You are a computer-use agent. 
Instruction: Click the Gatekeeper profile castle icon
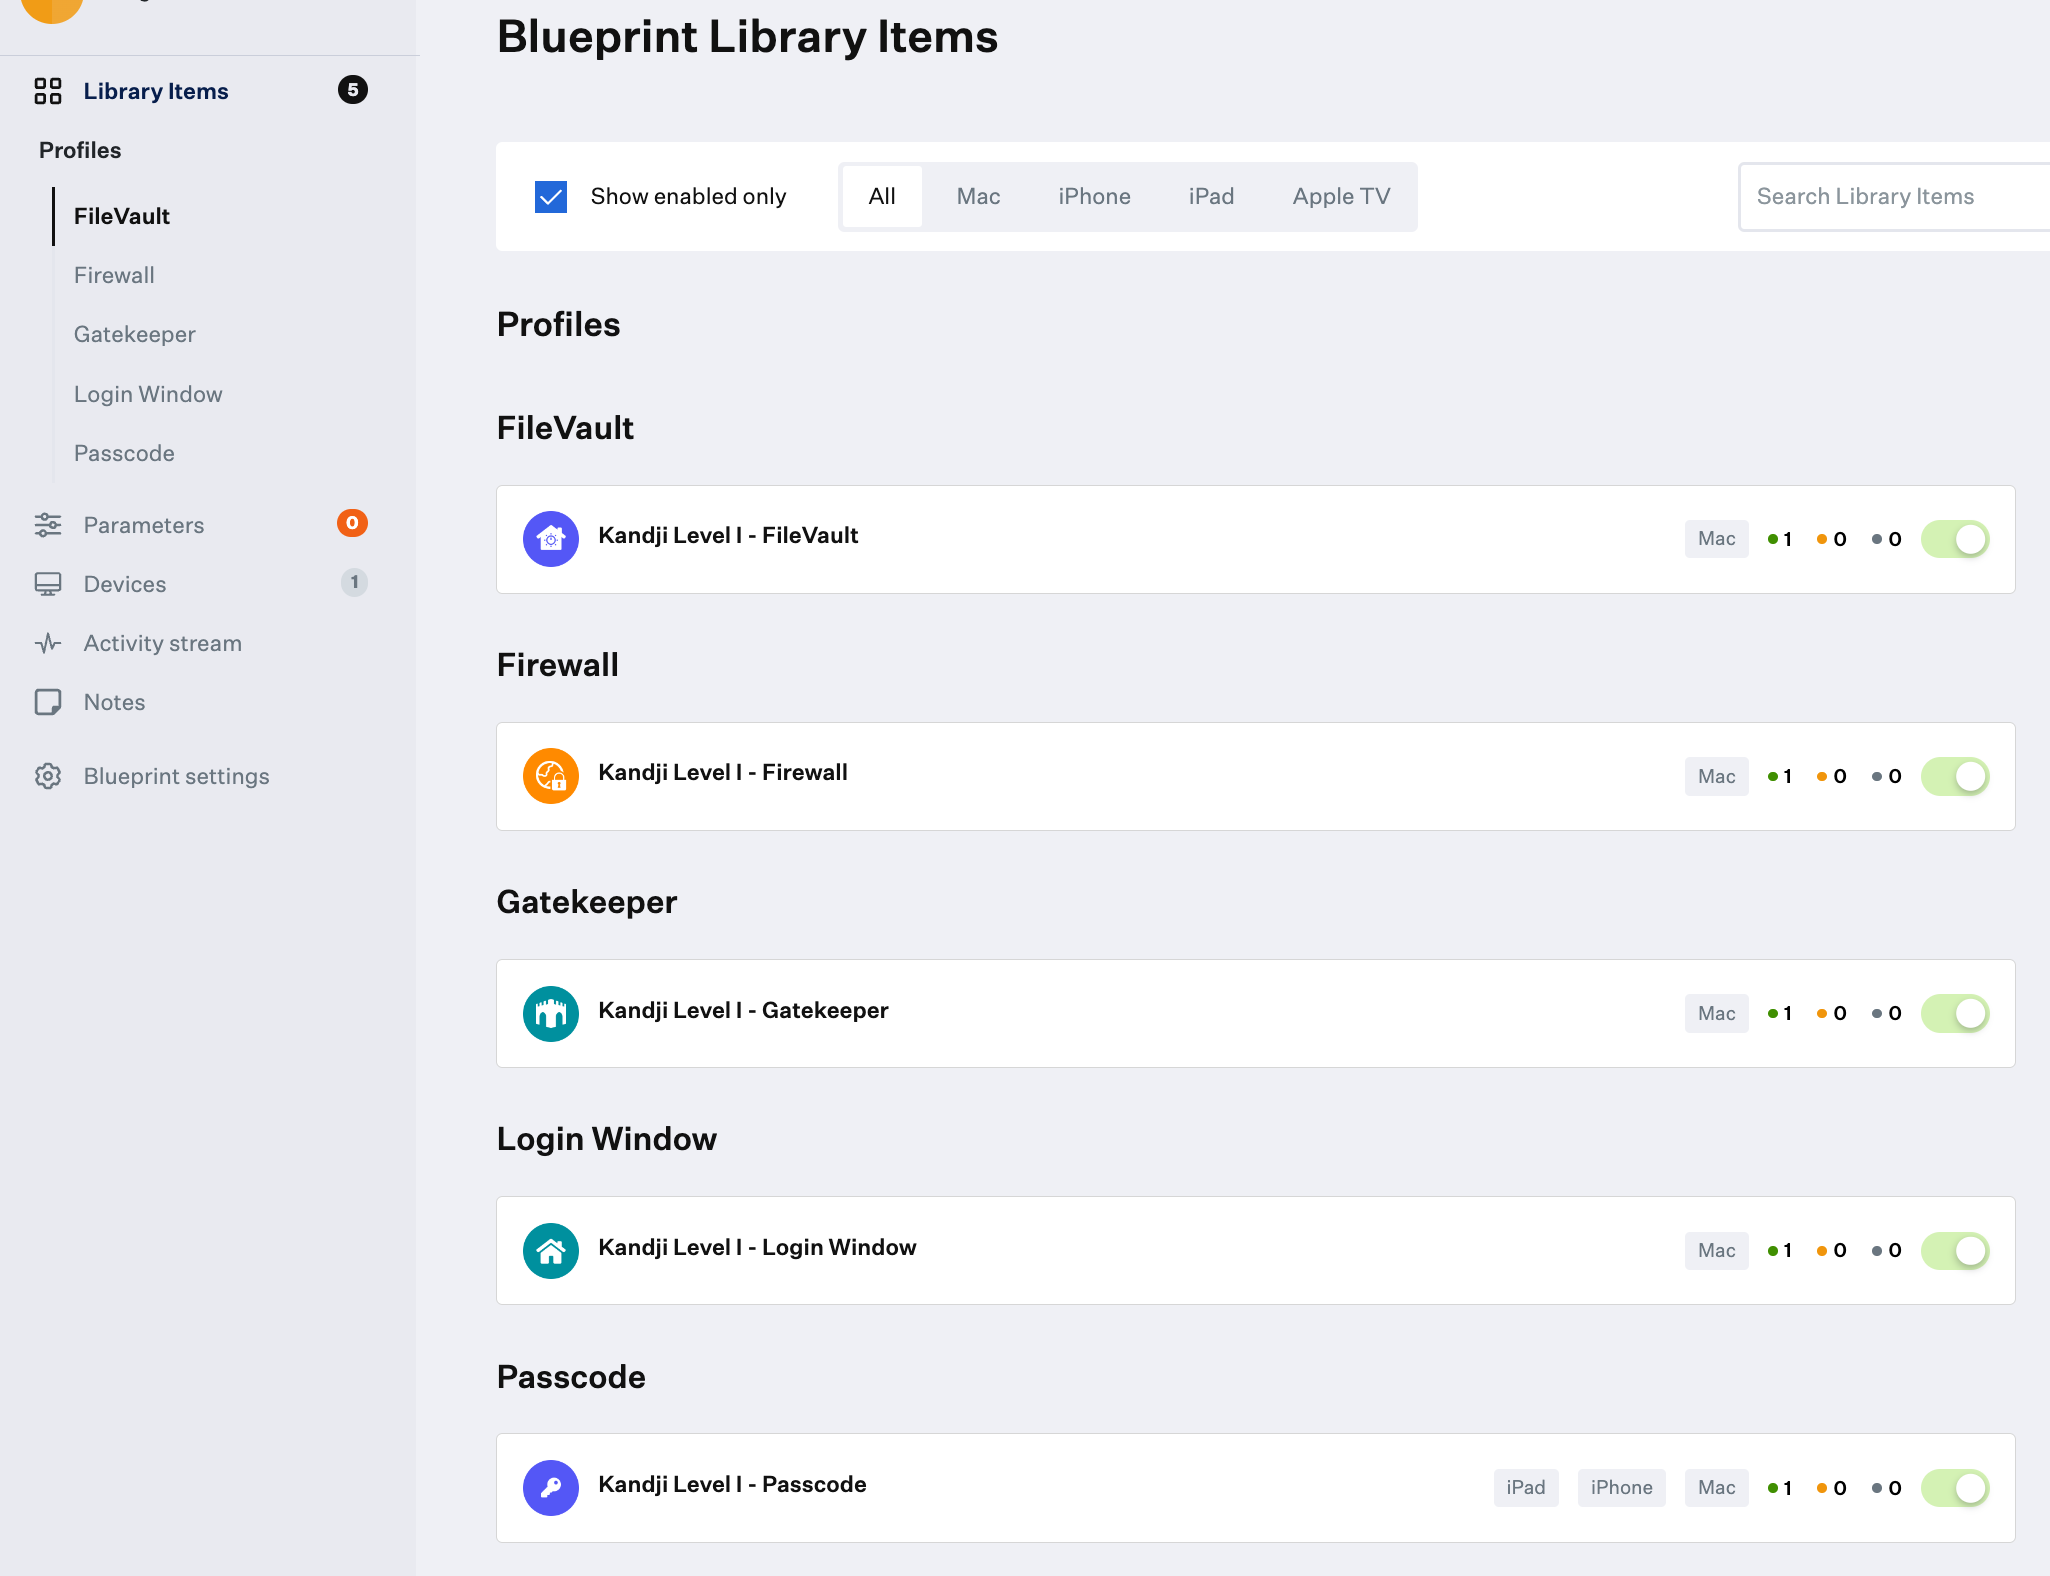click(x=551, y=1014)
